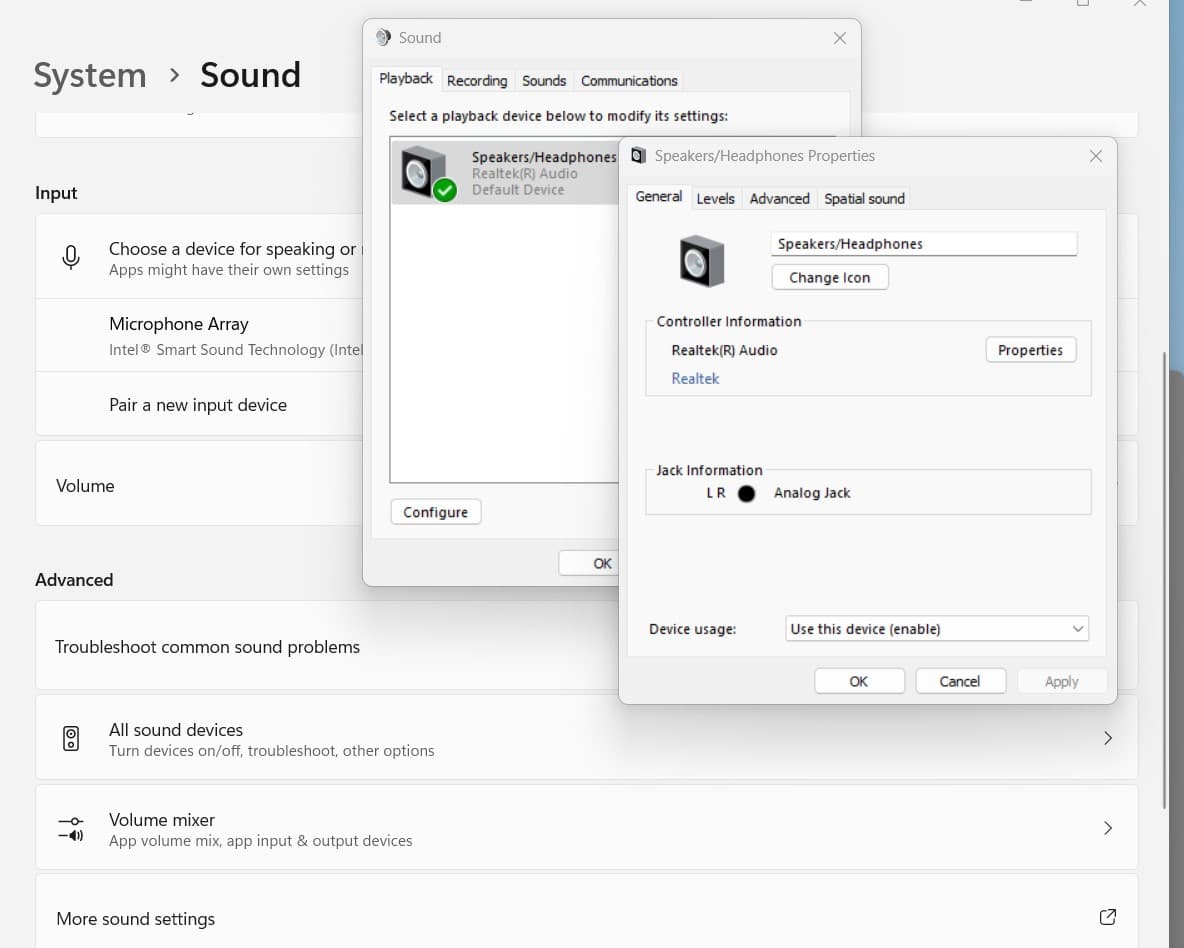The width and height of the screenshot is (1184, 948).
Task: Click the More sound settings external link icon
Action: [x=1107, y=917]
